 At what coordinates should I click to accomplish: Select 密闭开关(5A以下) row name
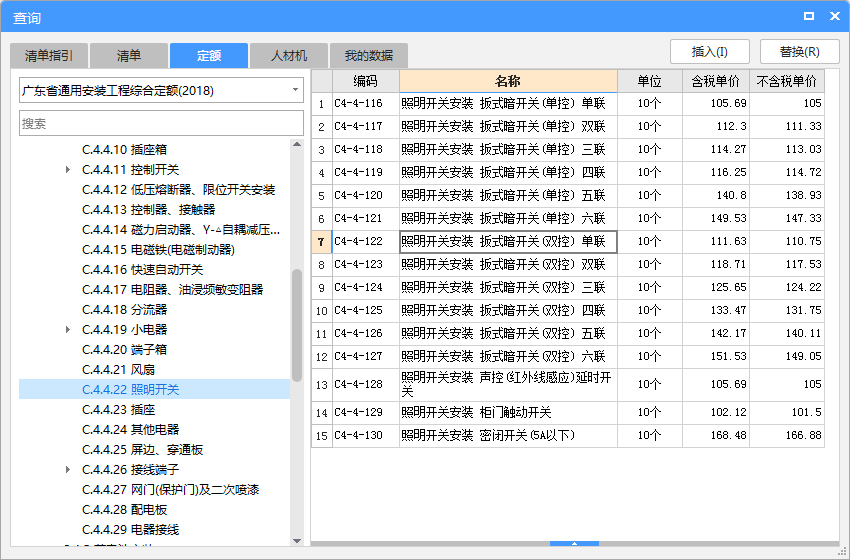pyautogui.click(x=508, y=435)
